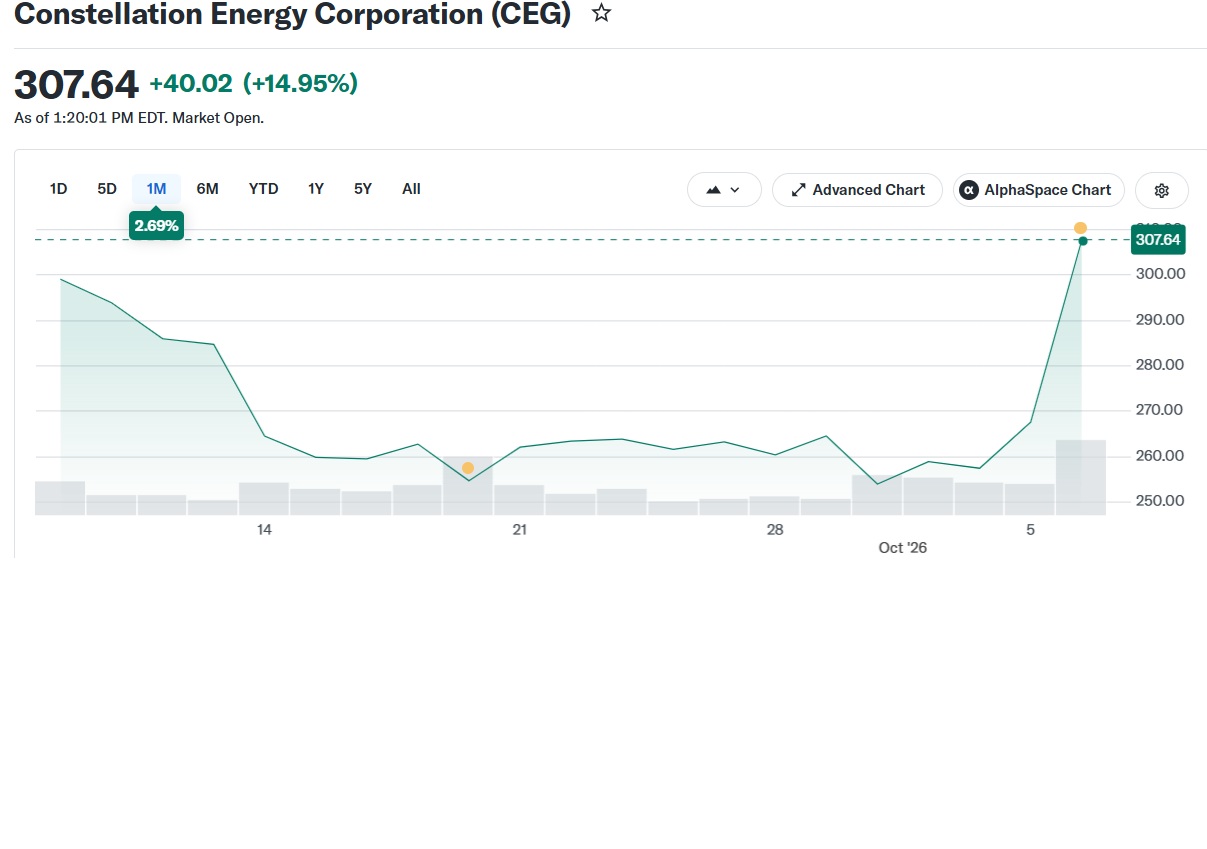Add CEG to watchlist with star icon
Viewport: 1207px width, 849px height.
coord(601,14)
